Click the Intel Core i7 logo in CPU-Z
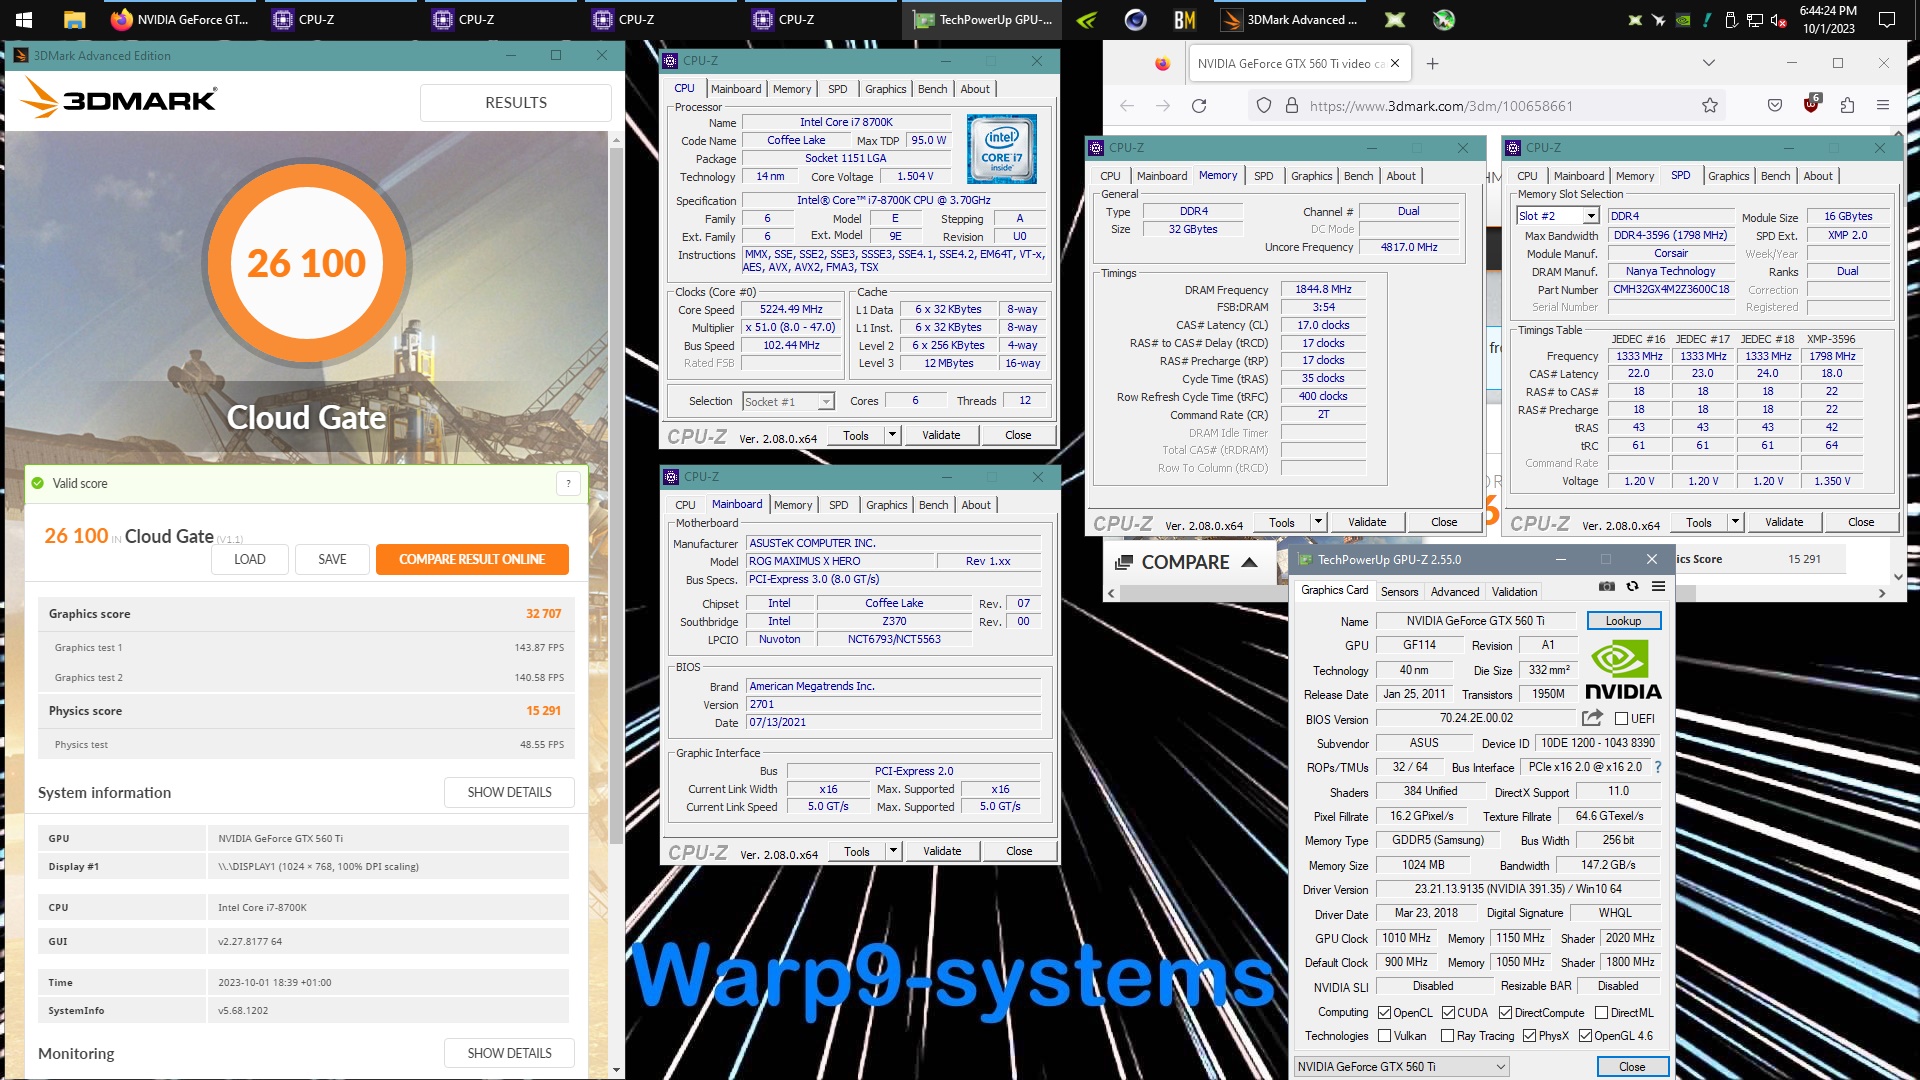Screen dimensions: 1920x1080 [1001, 148]
